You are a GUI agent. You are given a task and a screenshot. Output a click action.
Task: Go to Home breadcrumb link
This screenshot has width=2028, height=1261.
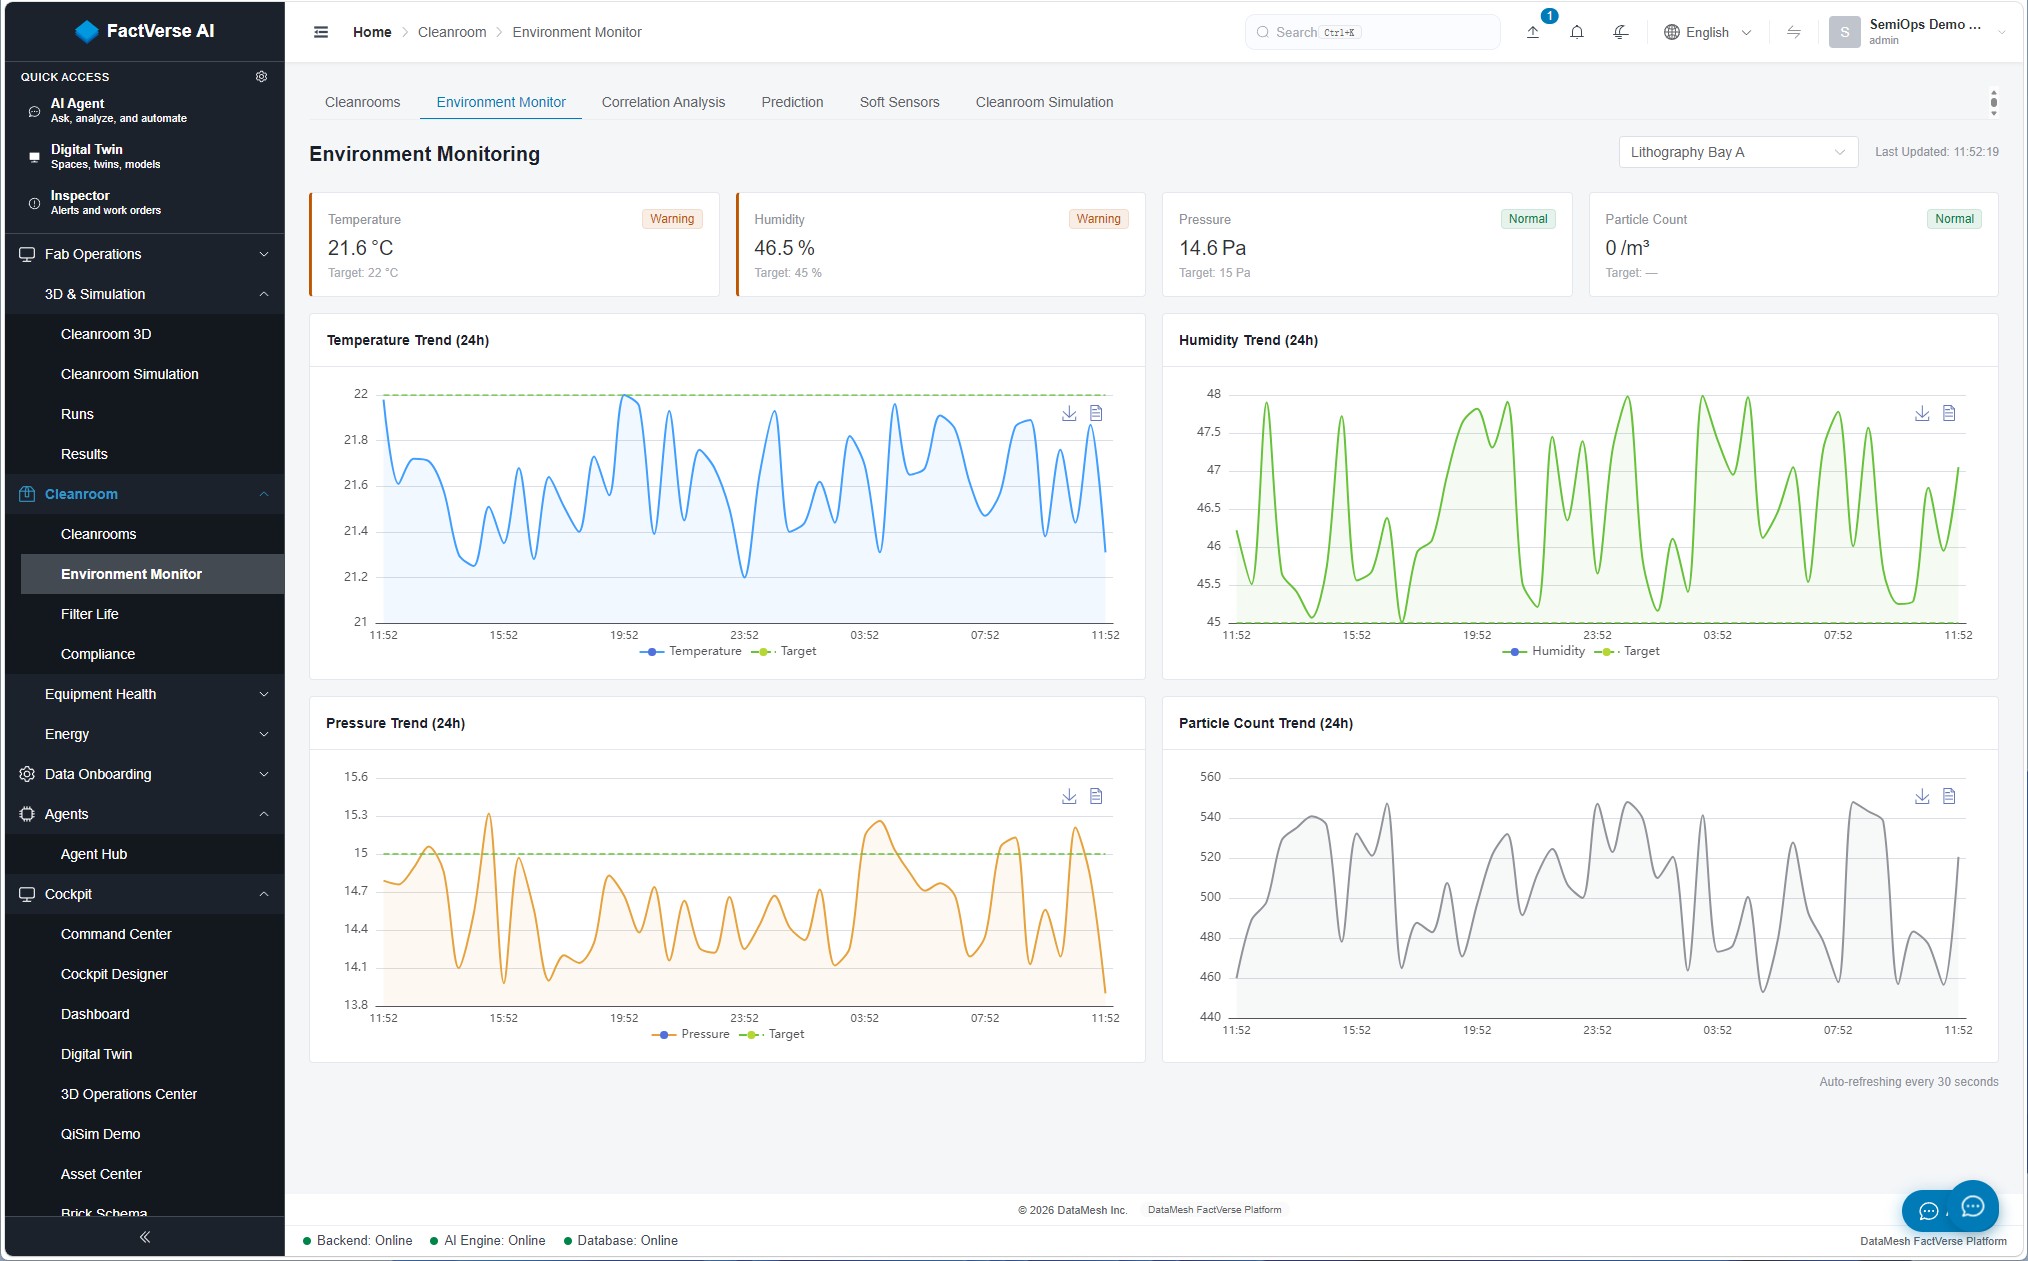click(372, 32)
